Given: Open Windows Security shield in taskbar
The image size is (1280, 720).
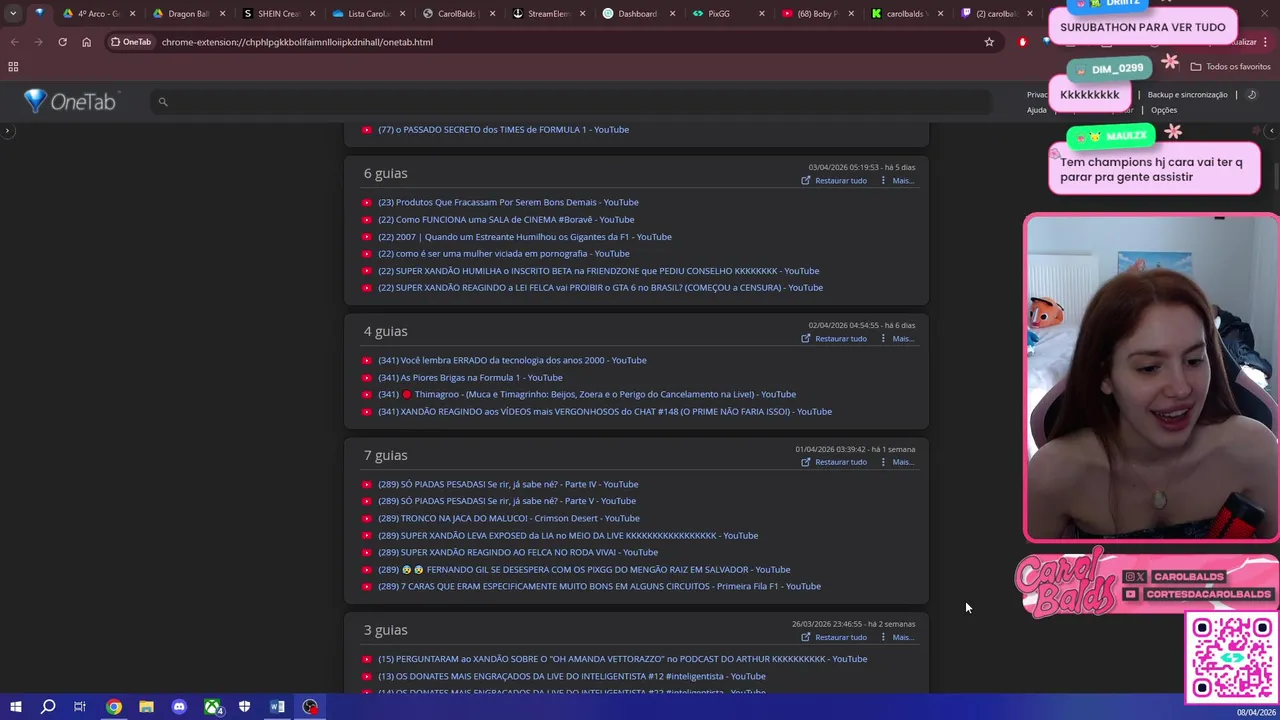Looking at the screenshot, I should click(x=244, y=707).
